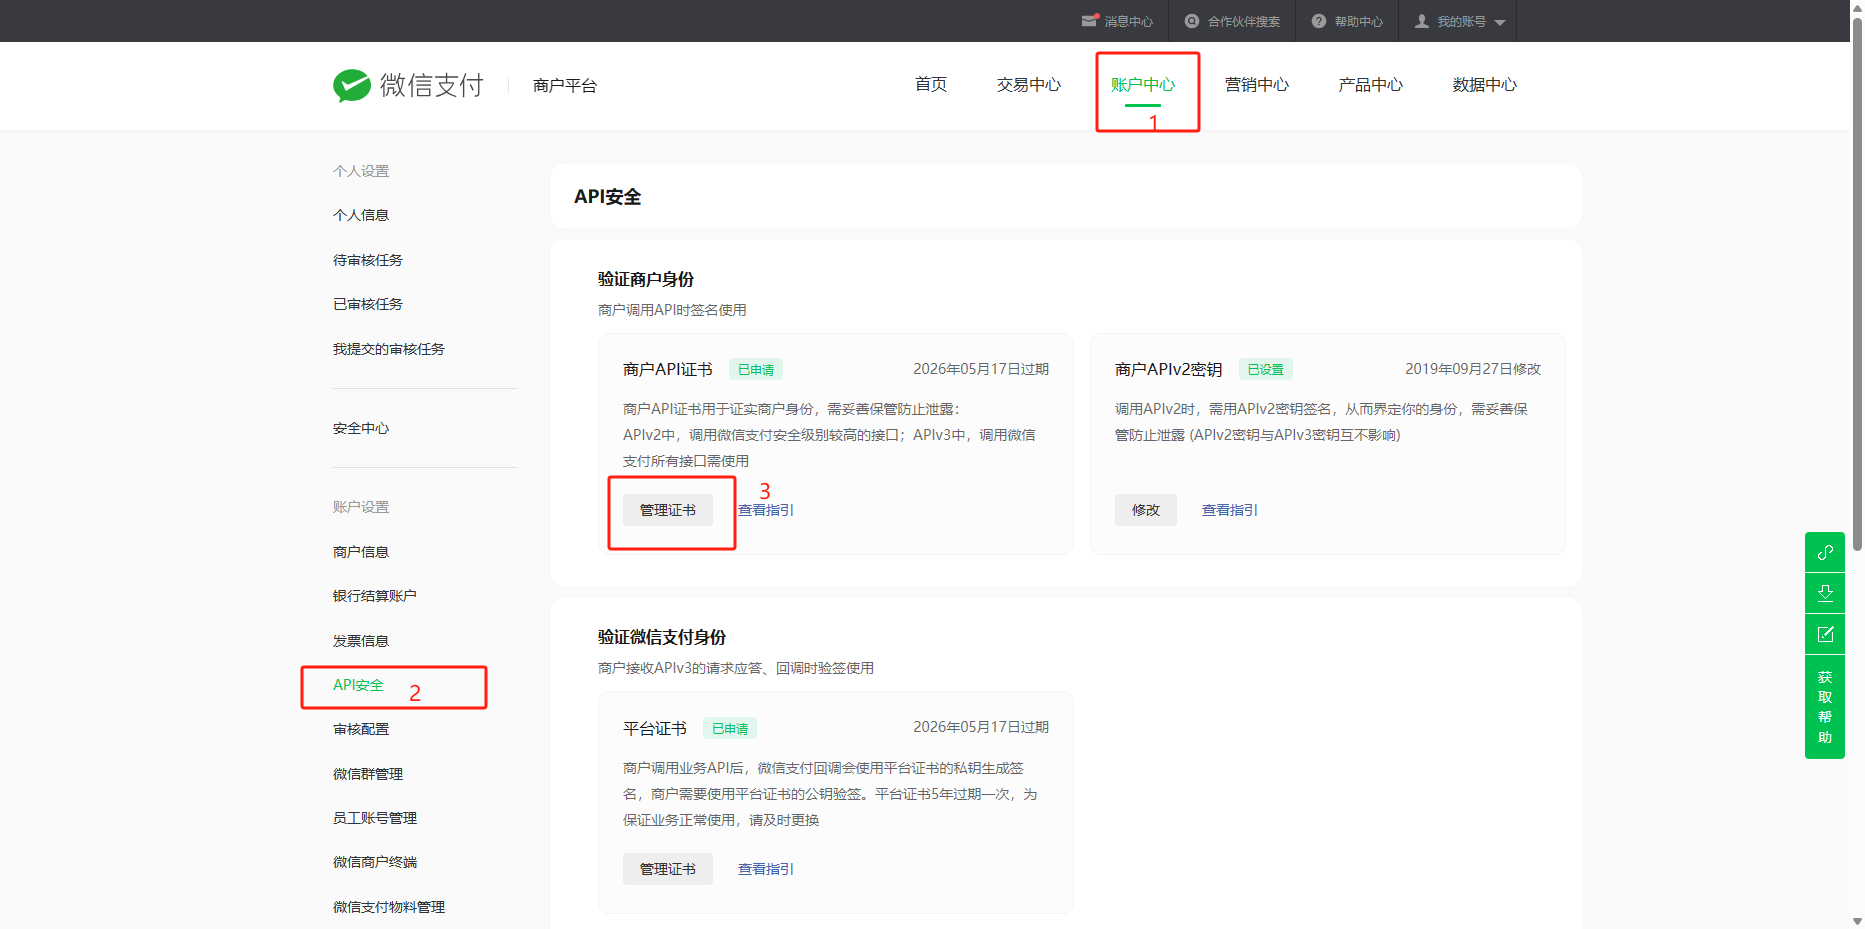The width and height of the screenshot is (1865, 929).
Task: Click the 获取帮助 floating button
Action: point(1825,707)
